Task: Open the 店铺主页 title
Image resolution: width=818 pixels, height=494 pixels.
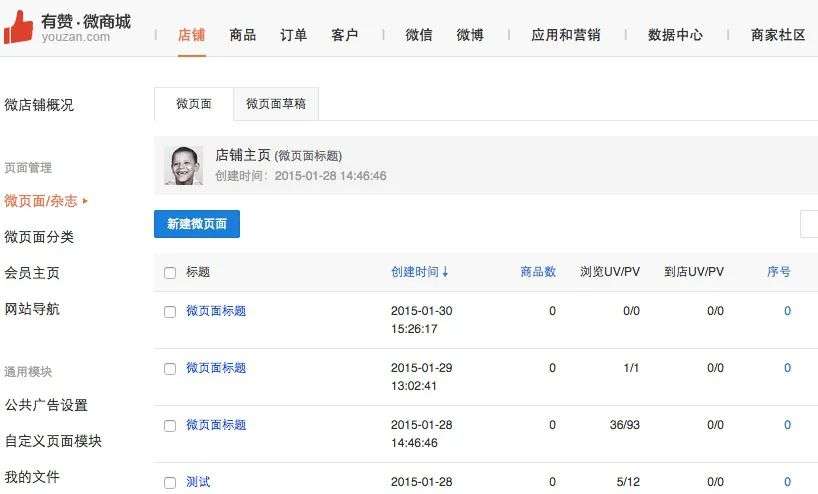Action: (243, 155)
